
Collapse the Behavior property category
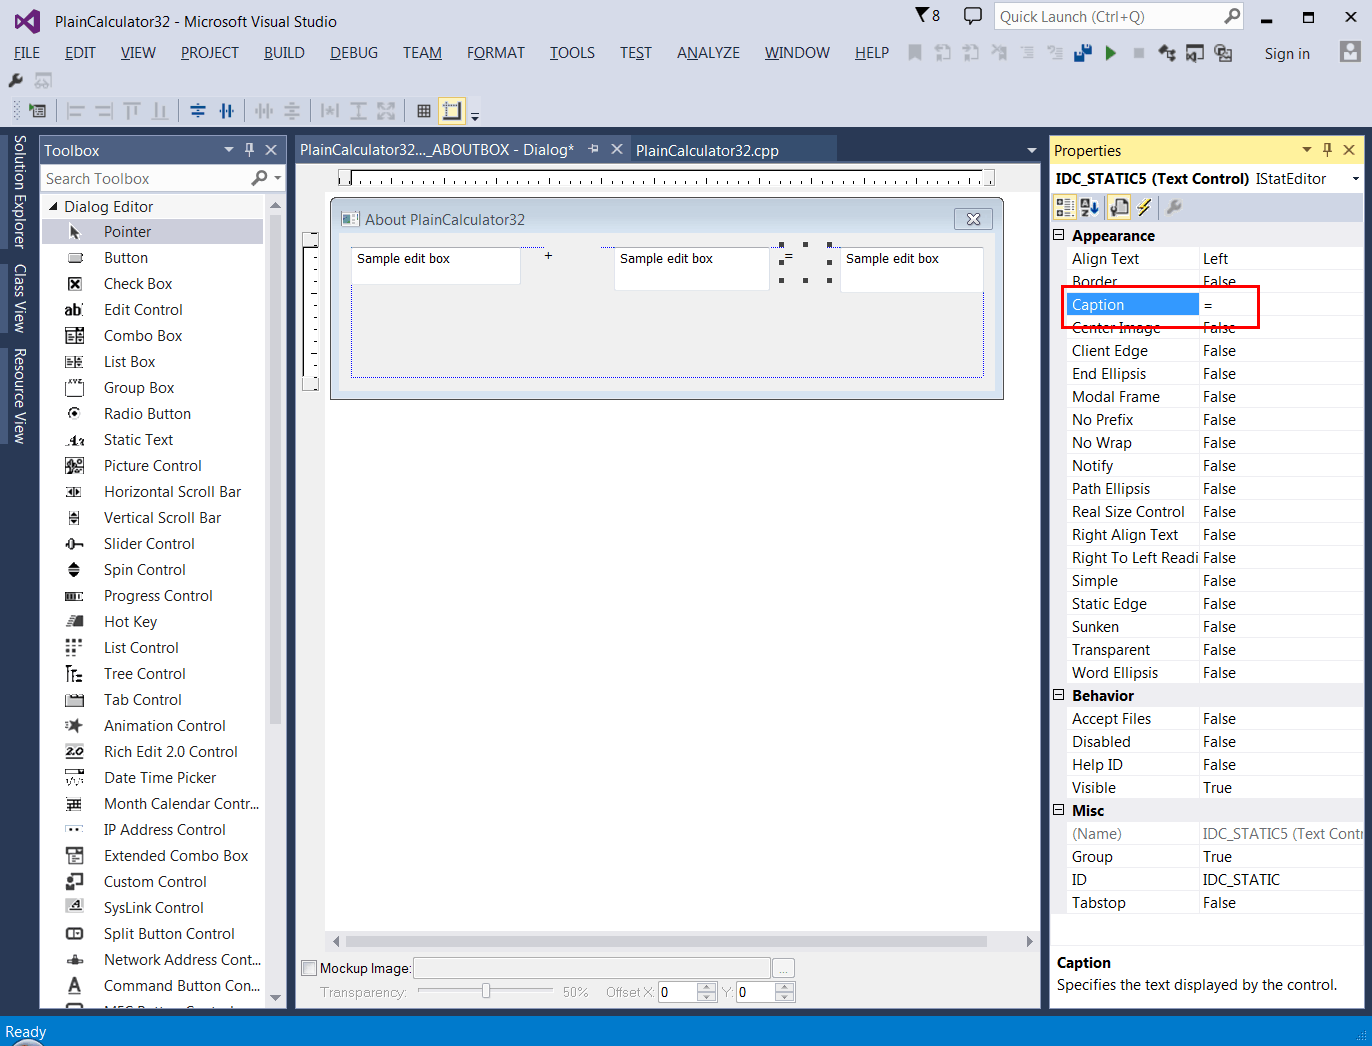pyautogui.click(x=1059, y=695)
